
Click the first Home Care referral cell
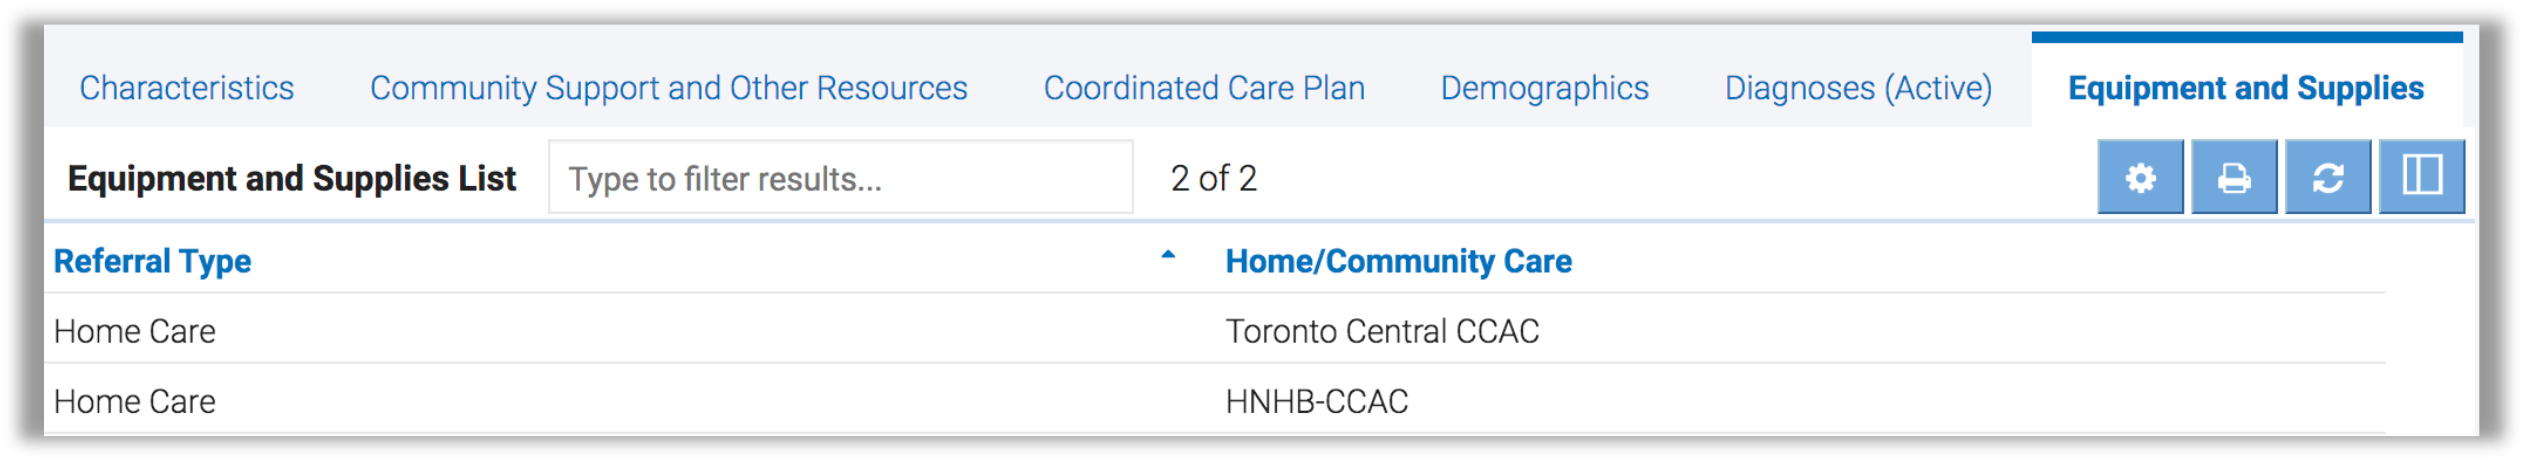135,331
